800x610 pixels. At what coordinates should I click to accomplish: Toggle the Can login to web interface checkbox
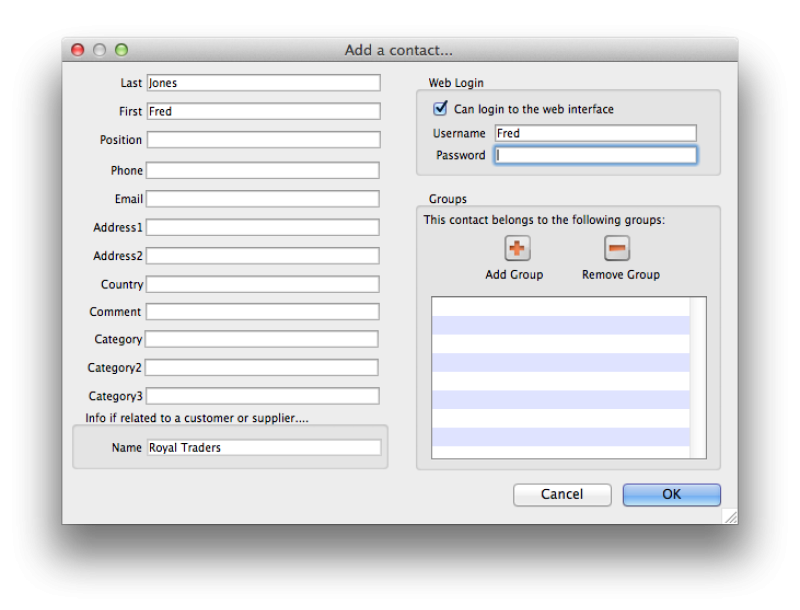pos(440,109)
